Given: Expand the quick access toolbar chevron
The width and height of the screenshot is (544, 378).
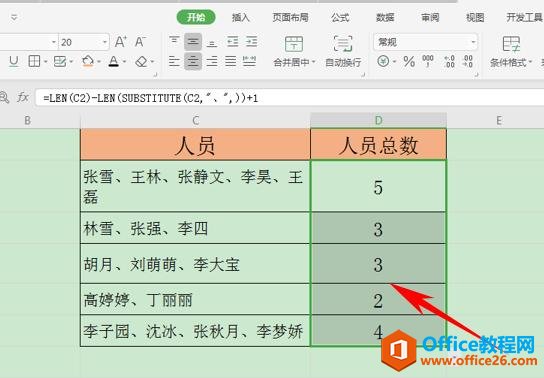Looking at the screenshot, I should tap(14, 17).
